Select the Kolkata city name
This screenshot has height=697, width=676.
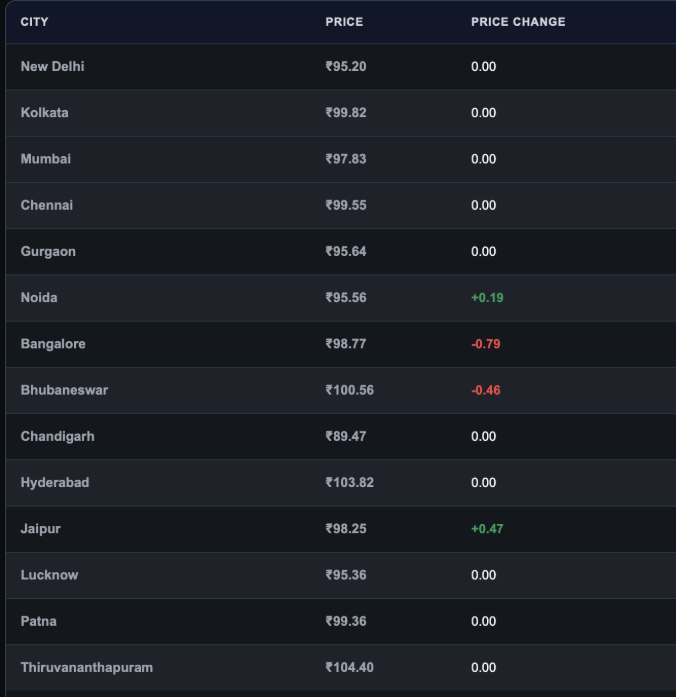pyautogui.click(x=44, y=113)
